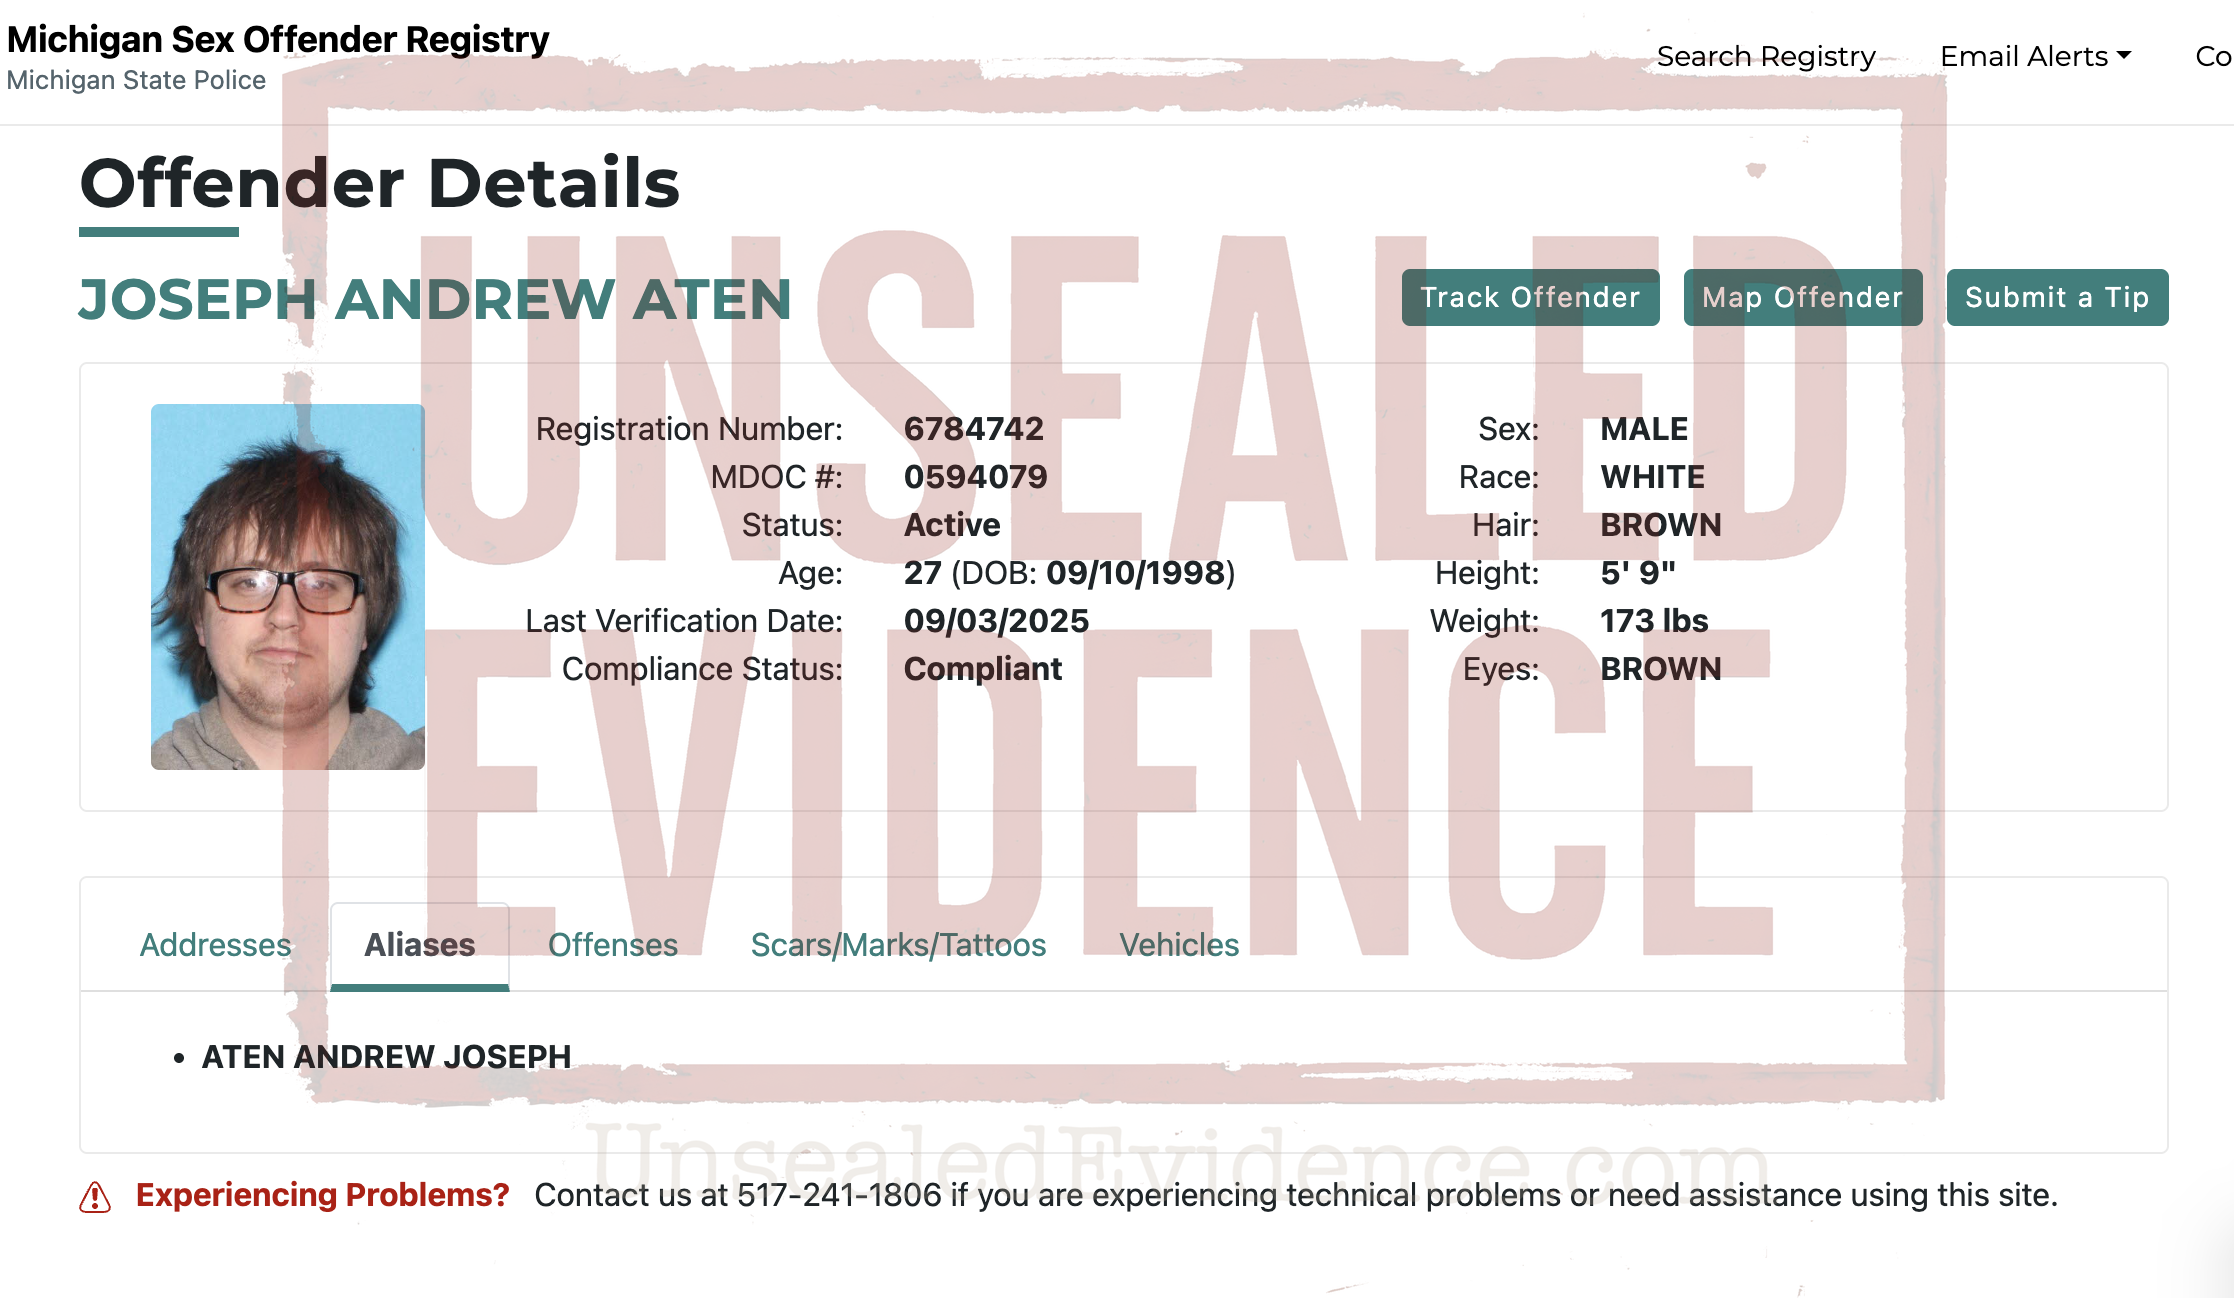Select the Aliases tab
Screen dimensions: 2234x1298
[x=419, y=945]
